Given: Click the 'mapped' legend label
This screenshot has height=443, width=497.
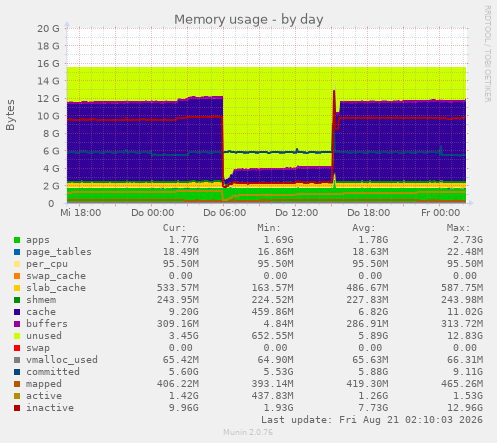Looking at the screenshot, I should 44,384.
